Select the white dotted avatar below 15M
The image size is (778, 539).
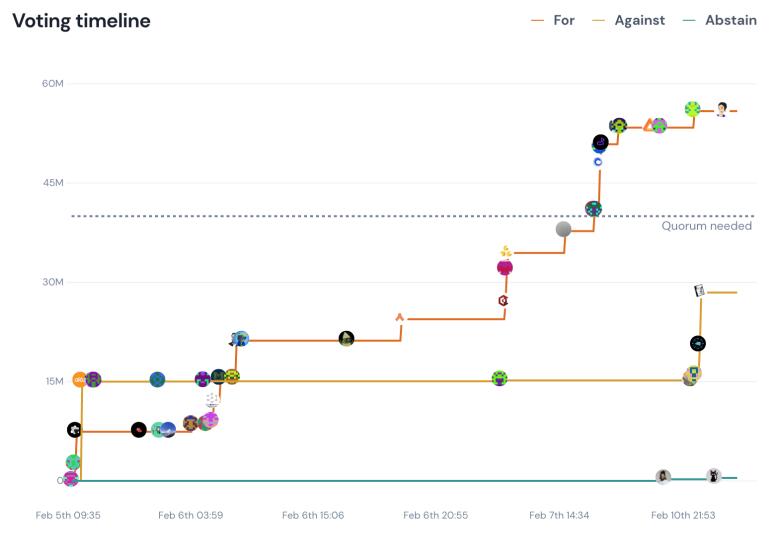[x=212, y=399]
